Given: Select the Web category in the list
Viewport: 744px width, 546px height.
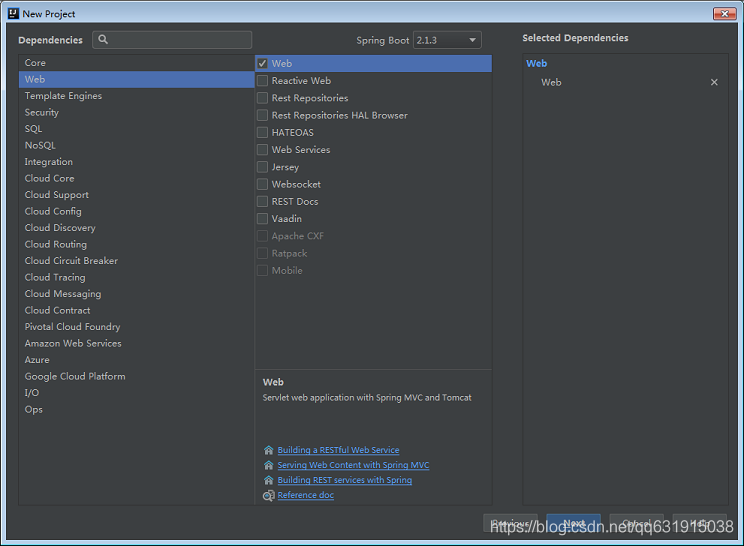Looking at the screenshot, I should pyautogui.click(x=136, y=79).
